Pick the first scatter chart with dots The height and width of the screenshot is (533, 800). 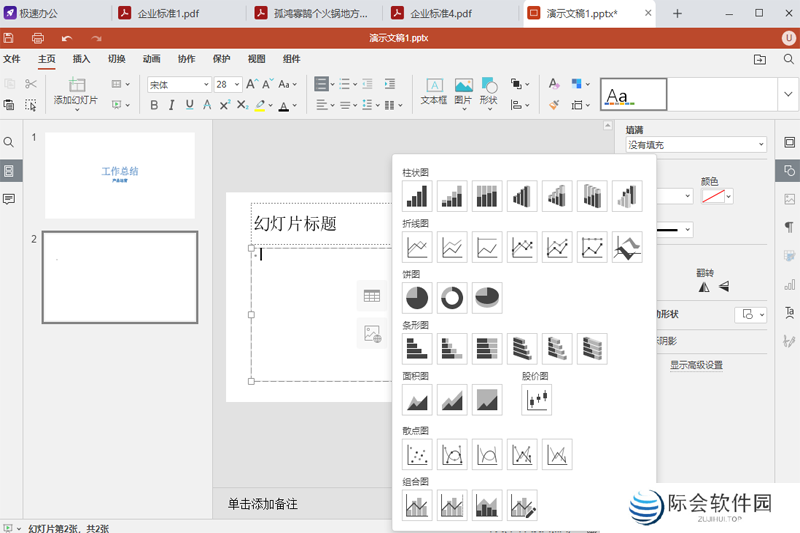[417, 455]
